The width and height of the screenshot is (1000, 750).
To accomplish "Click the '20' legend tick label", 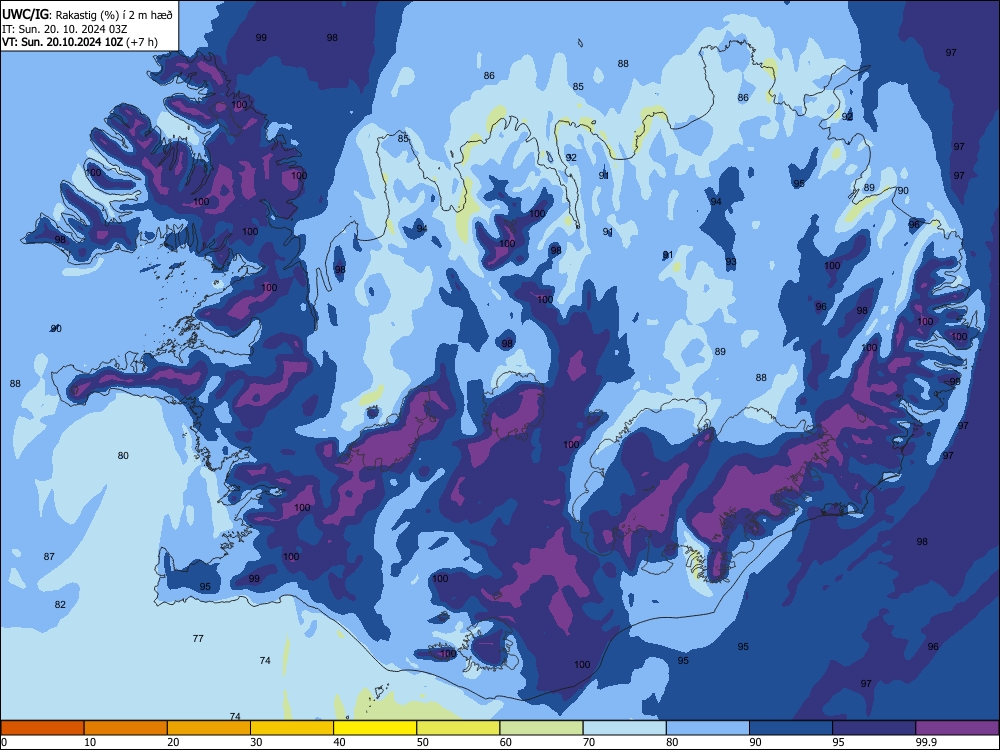I will pyautogui.click(x=173, y=742).
